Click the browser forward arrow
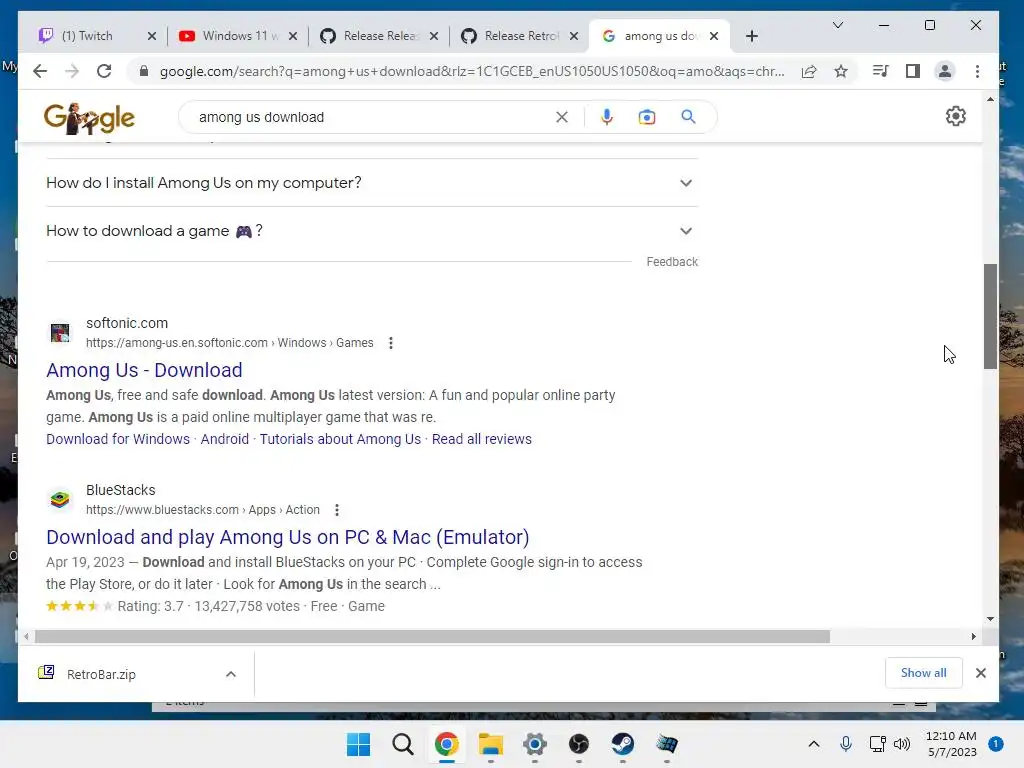Viewport: 1024px width, 768px height. (x=72, y=71)
